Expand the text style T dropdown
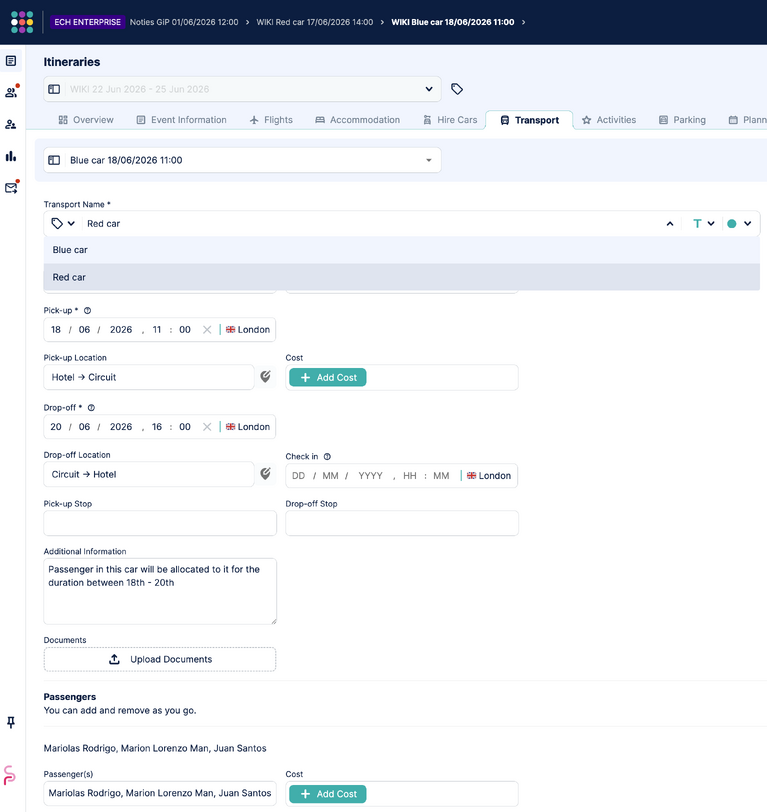The height and width of the screenshot is (812, 767). tap(704, 223)
